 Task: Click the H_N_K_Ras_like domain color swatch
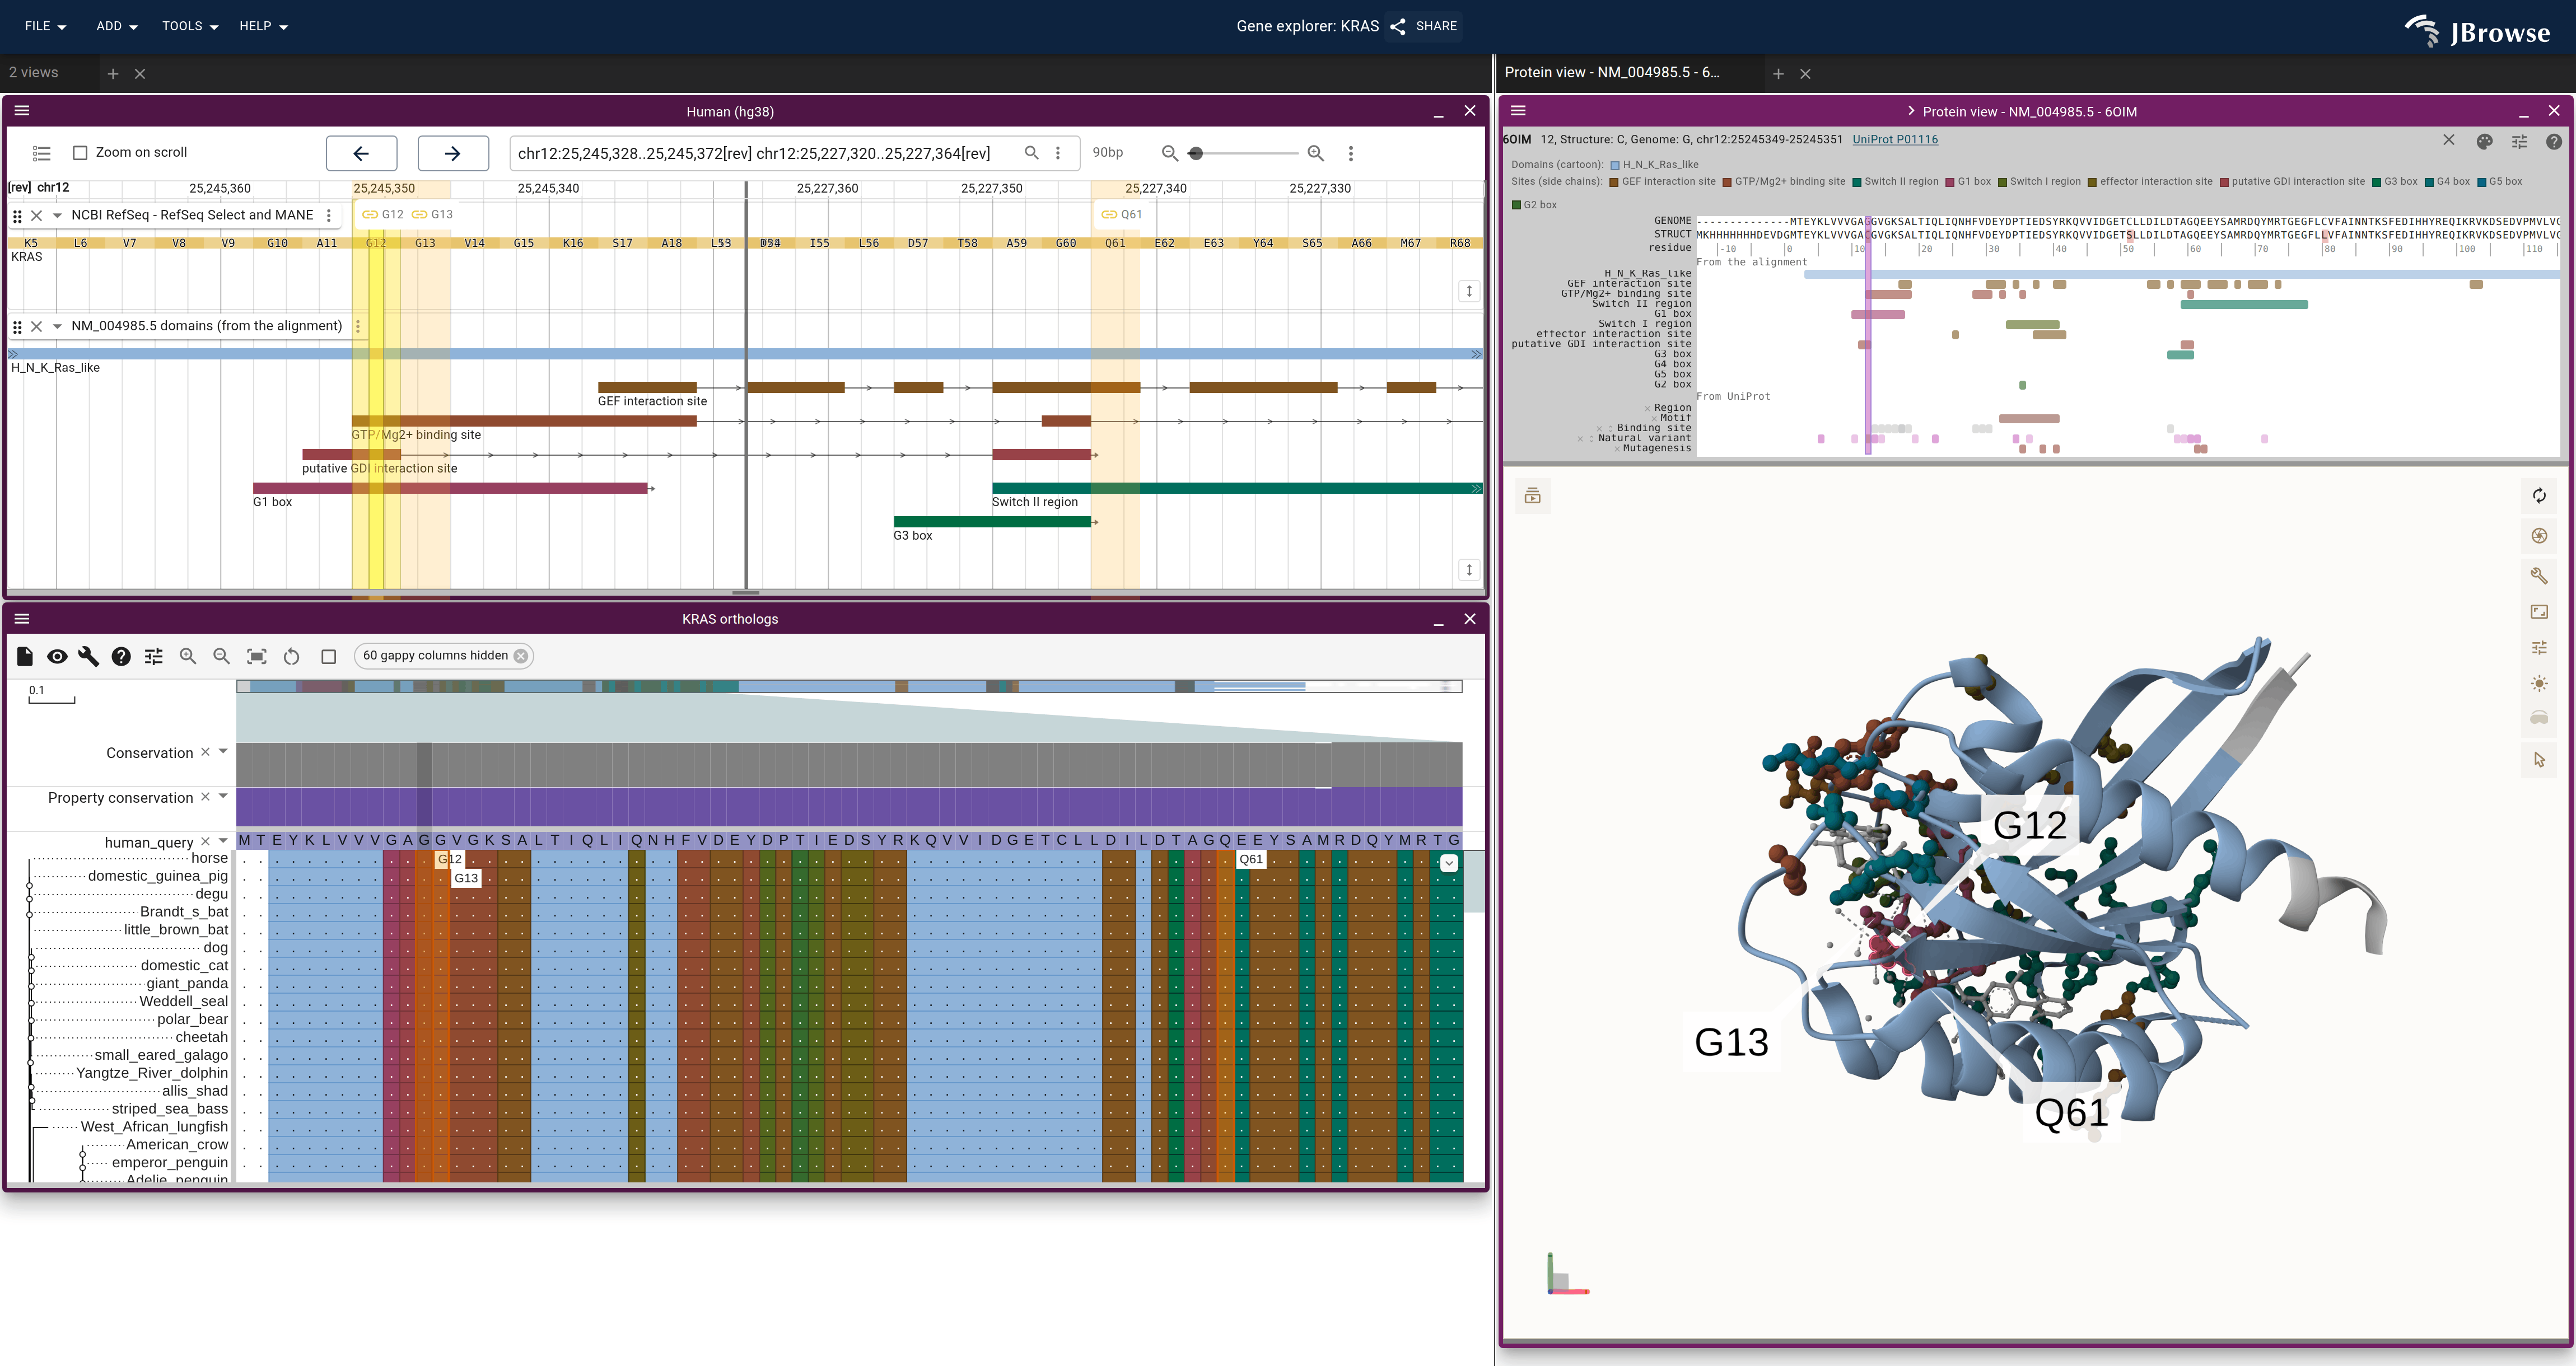pyautogui.click(x=1615, y=165)
